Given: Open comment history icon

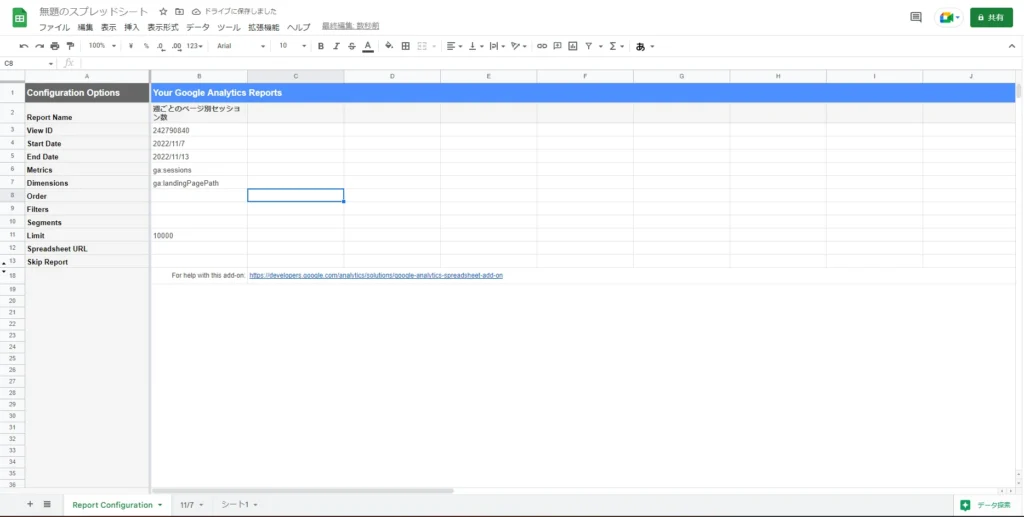Looking at the screenshot, I should (916, 18).
